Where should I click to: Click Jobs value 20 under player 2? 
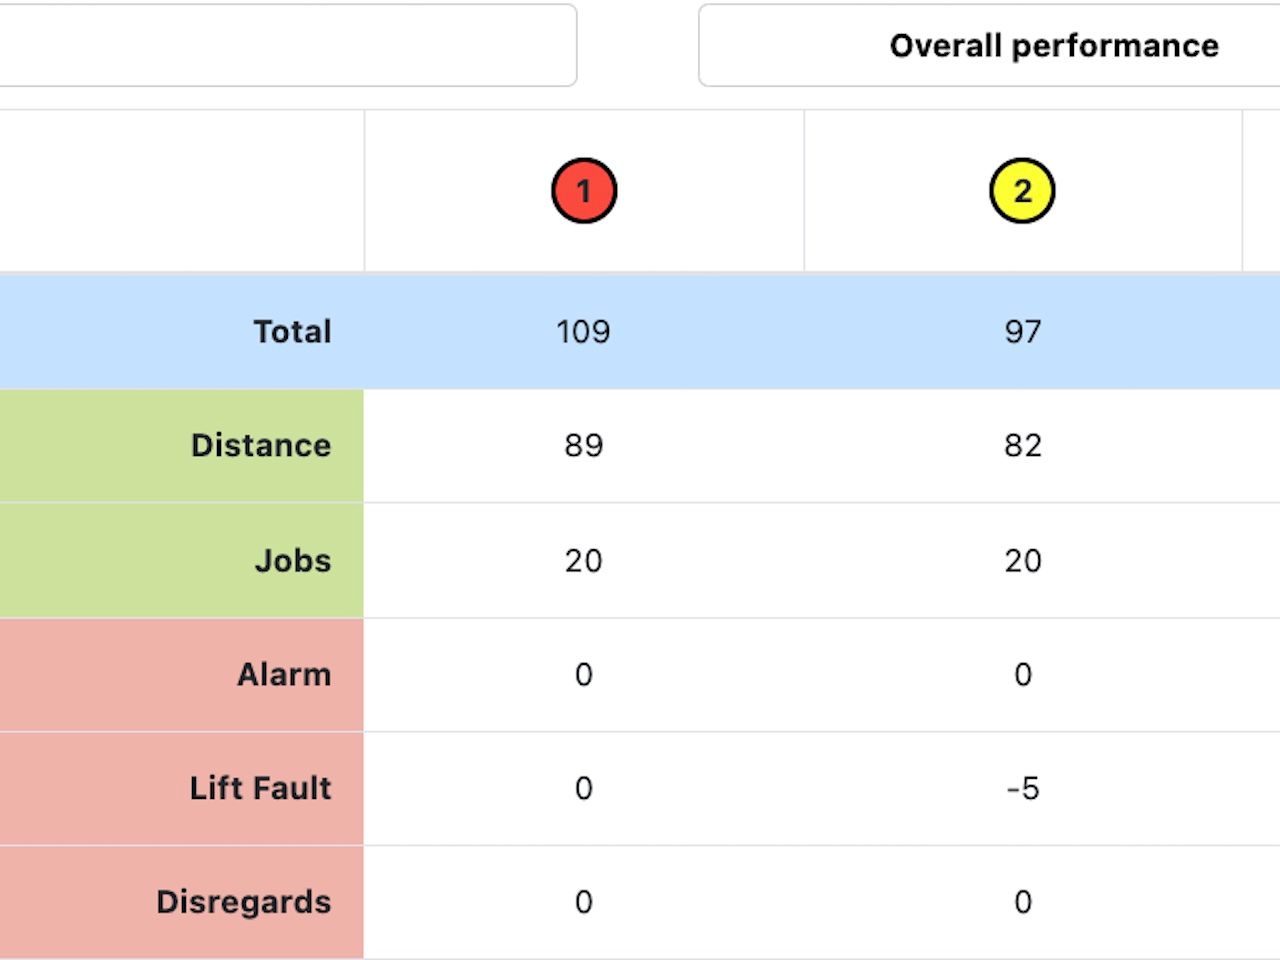[x=1022, y=560]
